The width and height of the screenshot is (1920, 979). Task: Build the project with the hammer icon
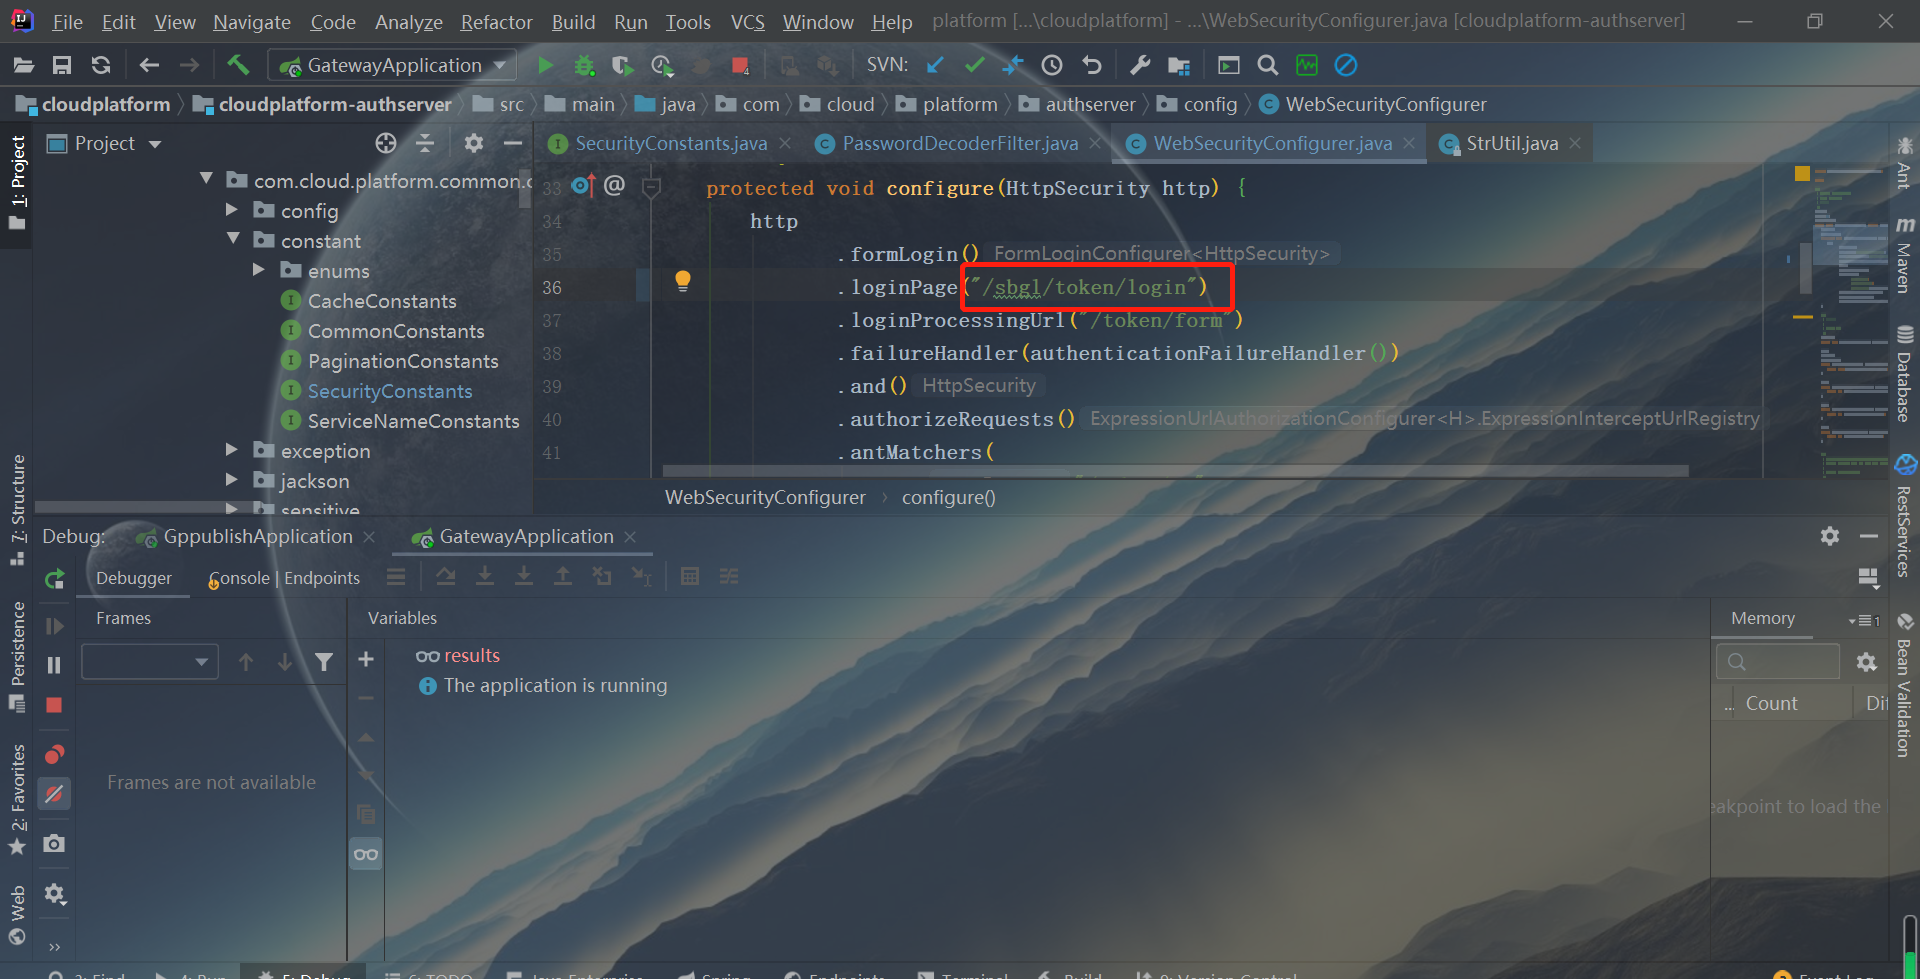coord(238,65)
